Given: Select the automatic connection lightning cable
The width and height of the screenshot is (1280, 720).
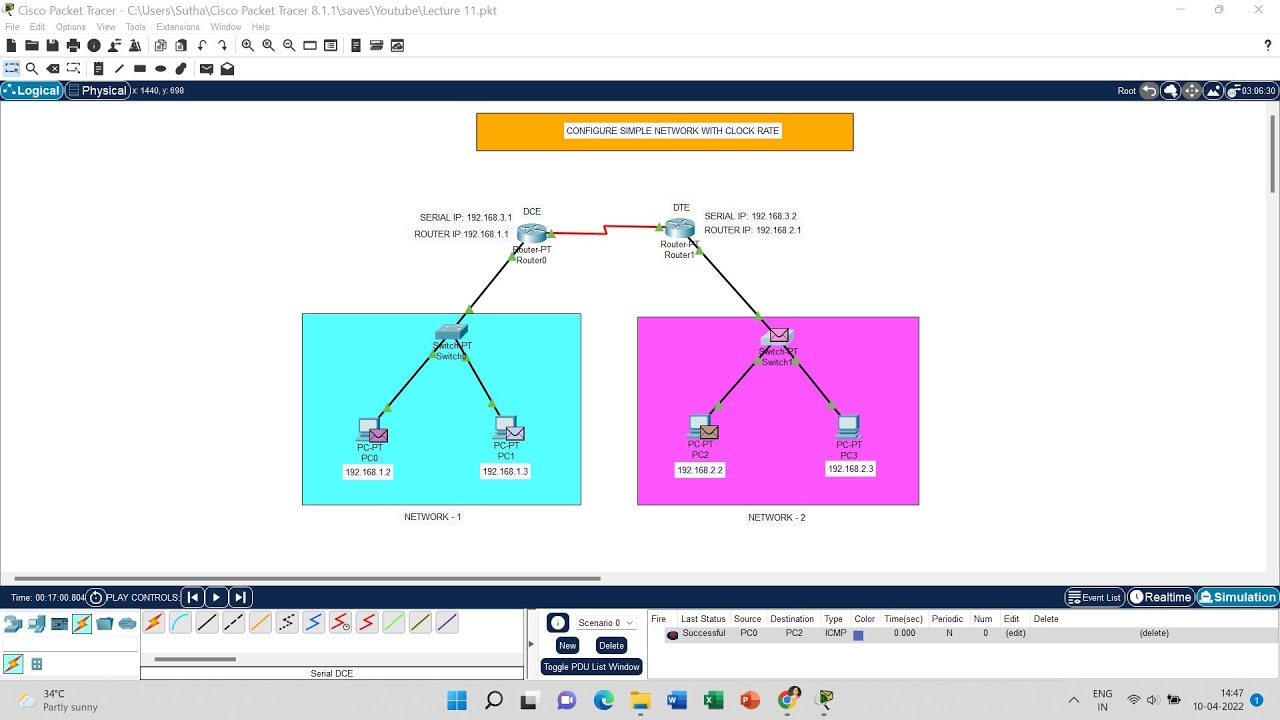Looking at the screenshot, I should (x=153, y=623).
